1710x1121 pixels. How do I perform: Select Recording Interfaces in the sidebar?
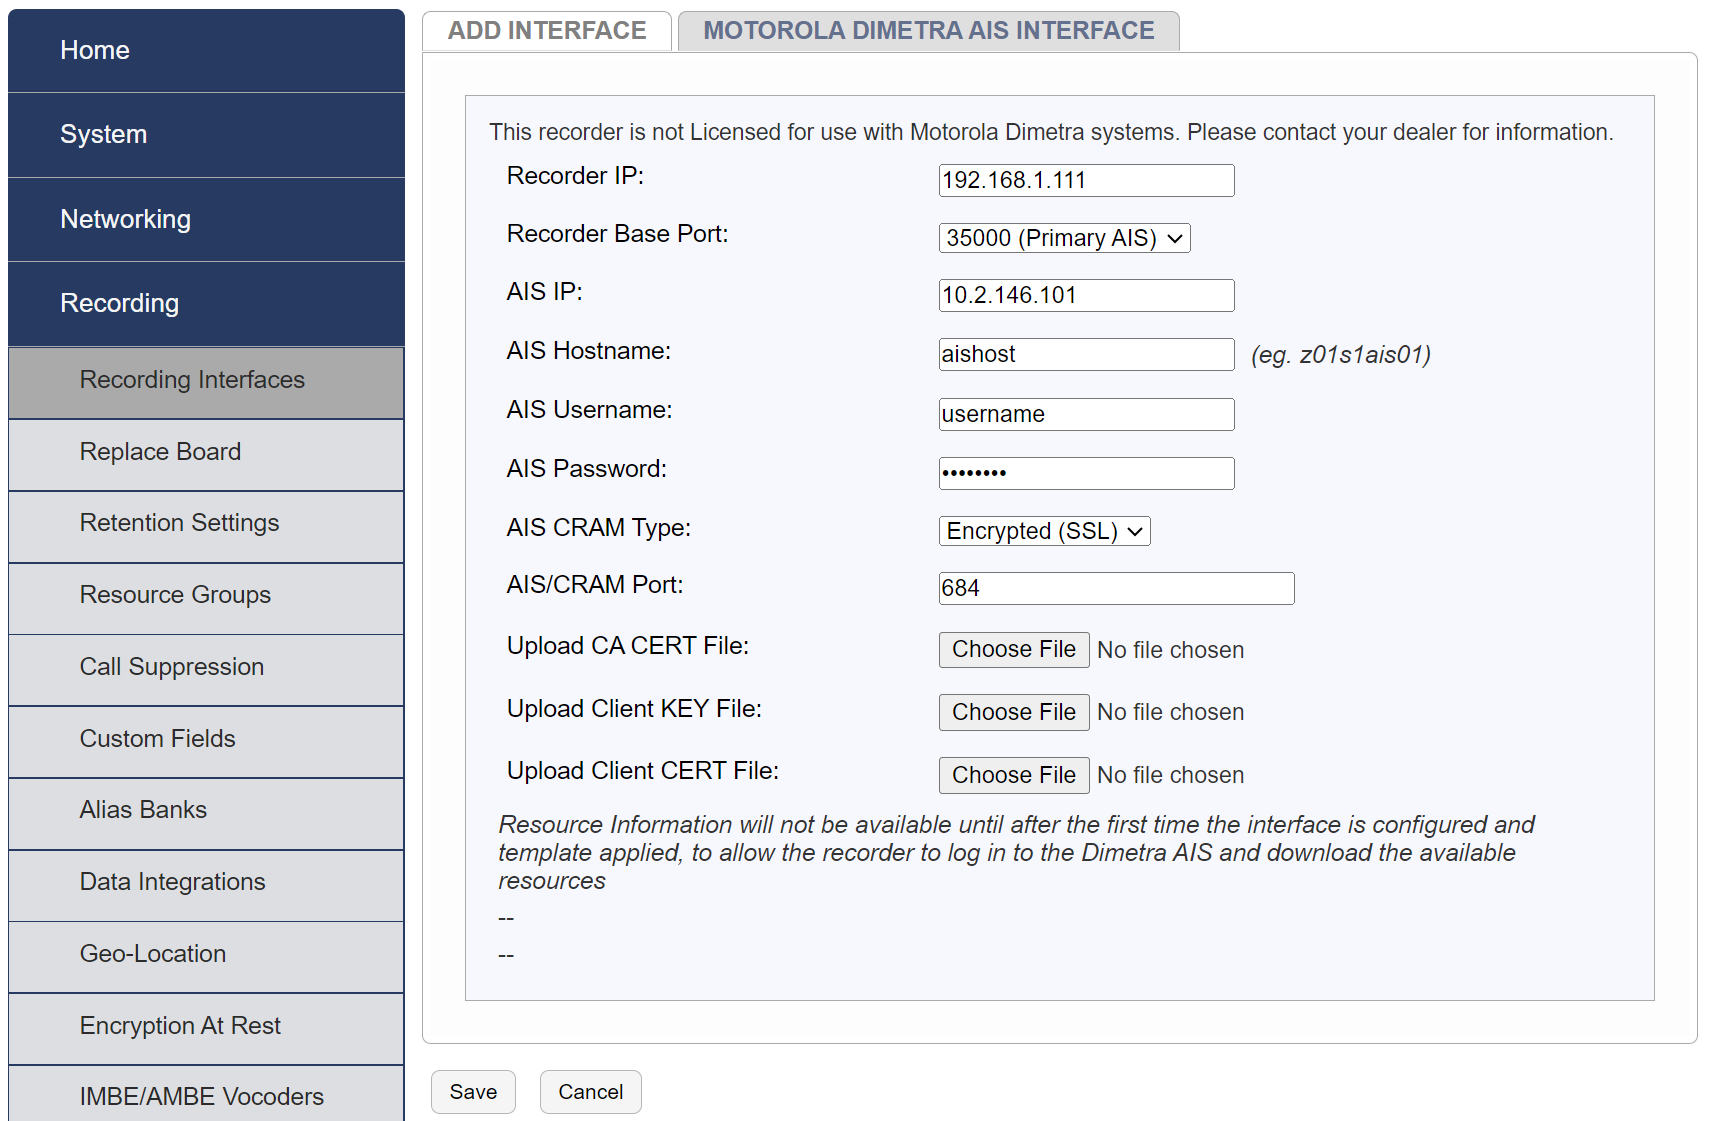192,380
